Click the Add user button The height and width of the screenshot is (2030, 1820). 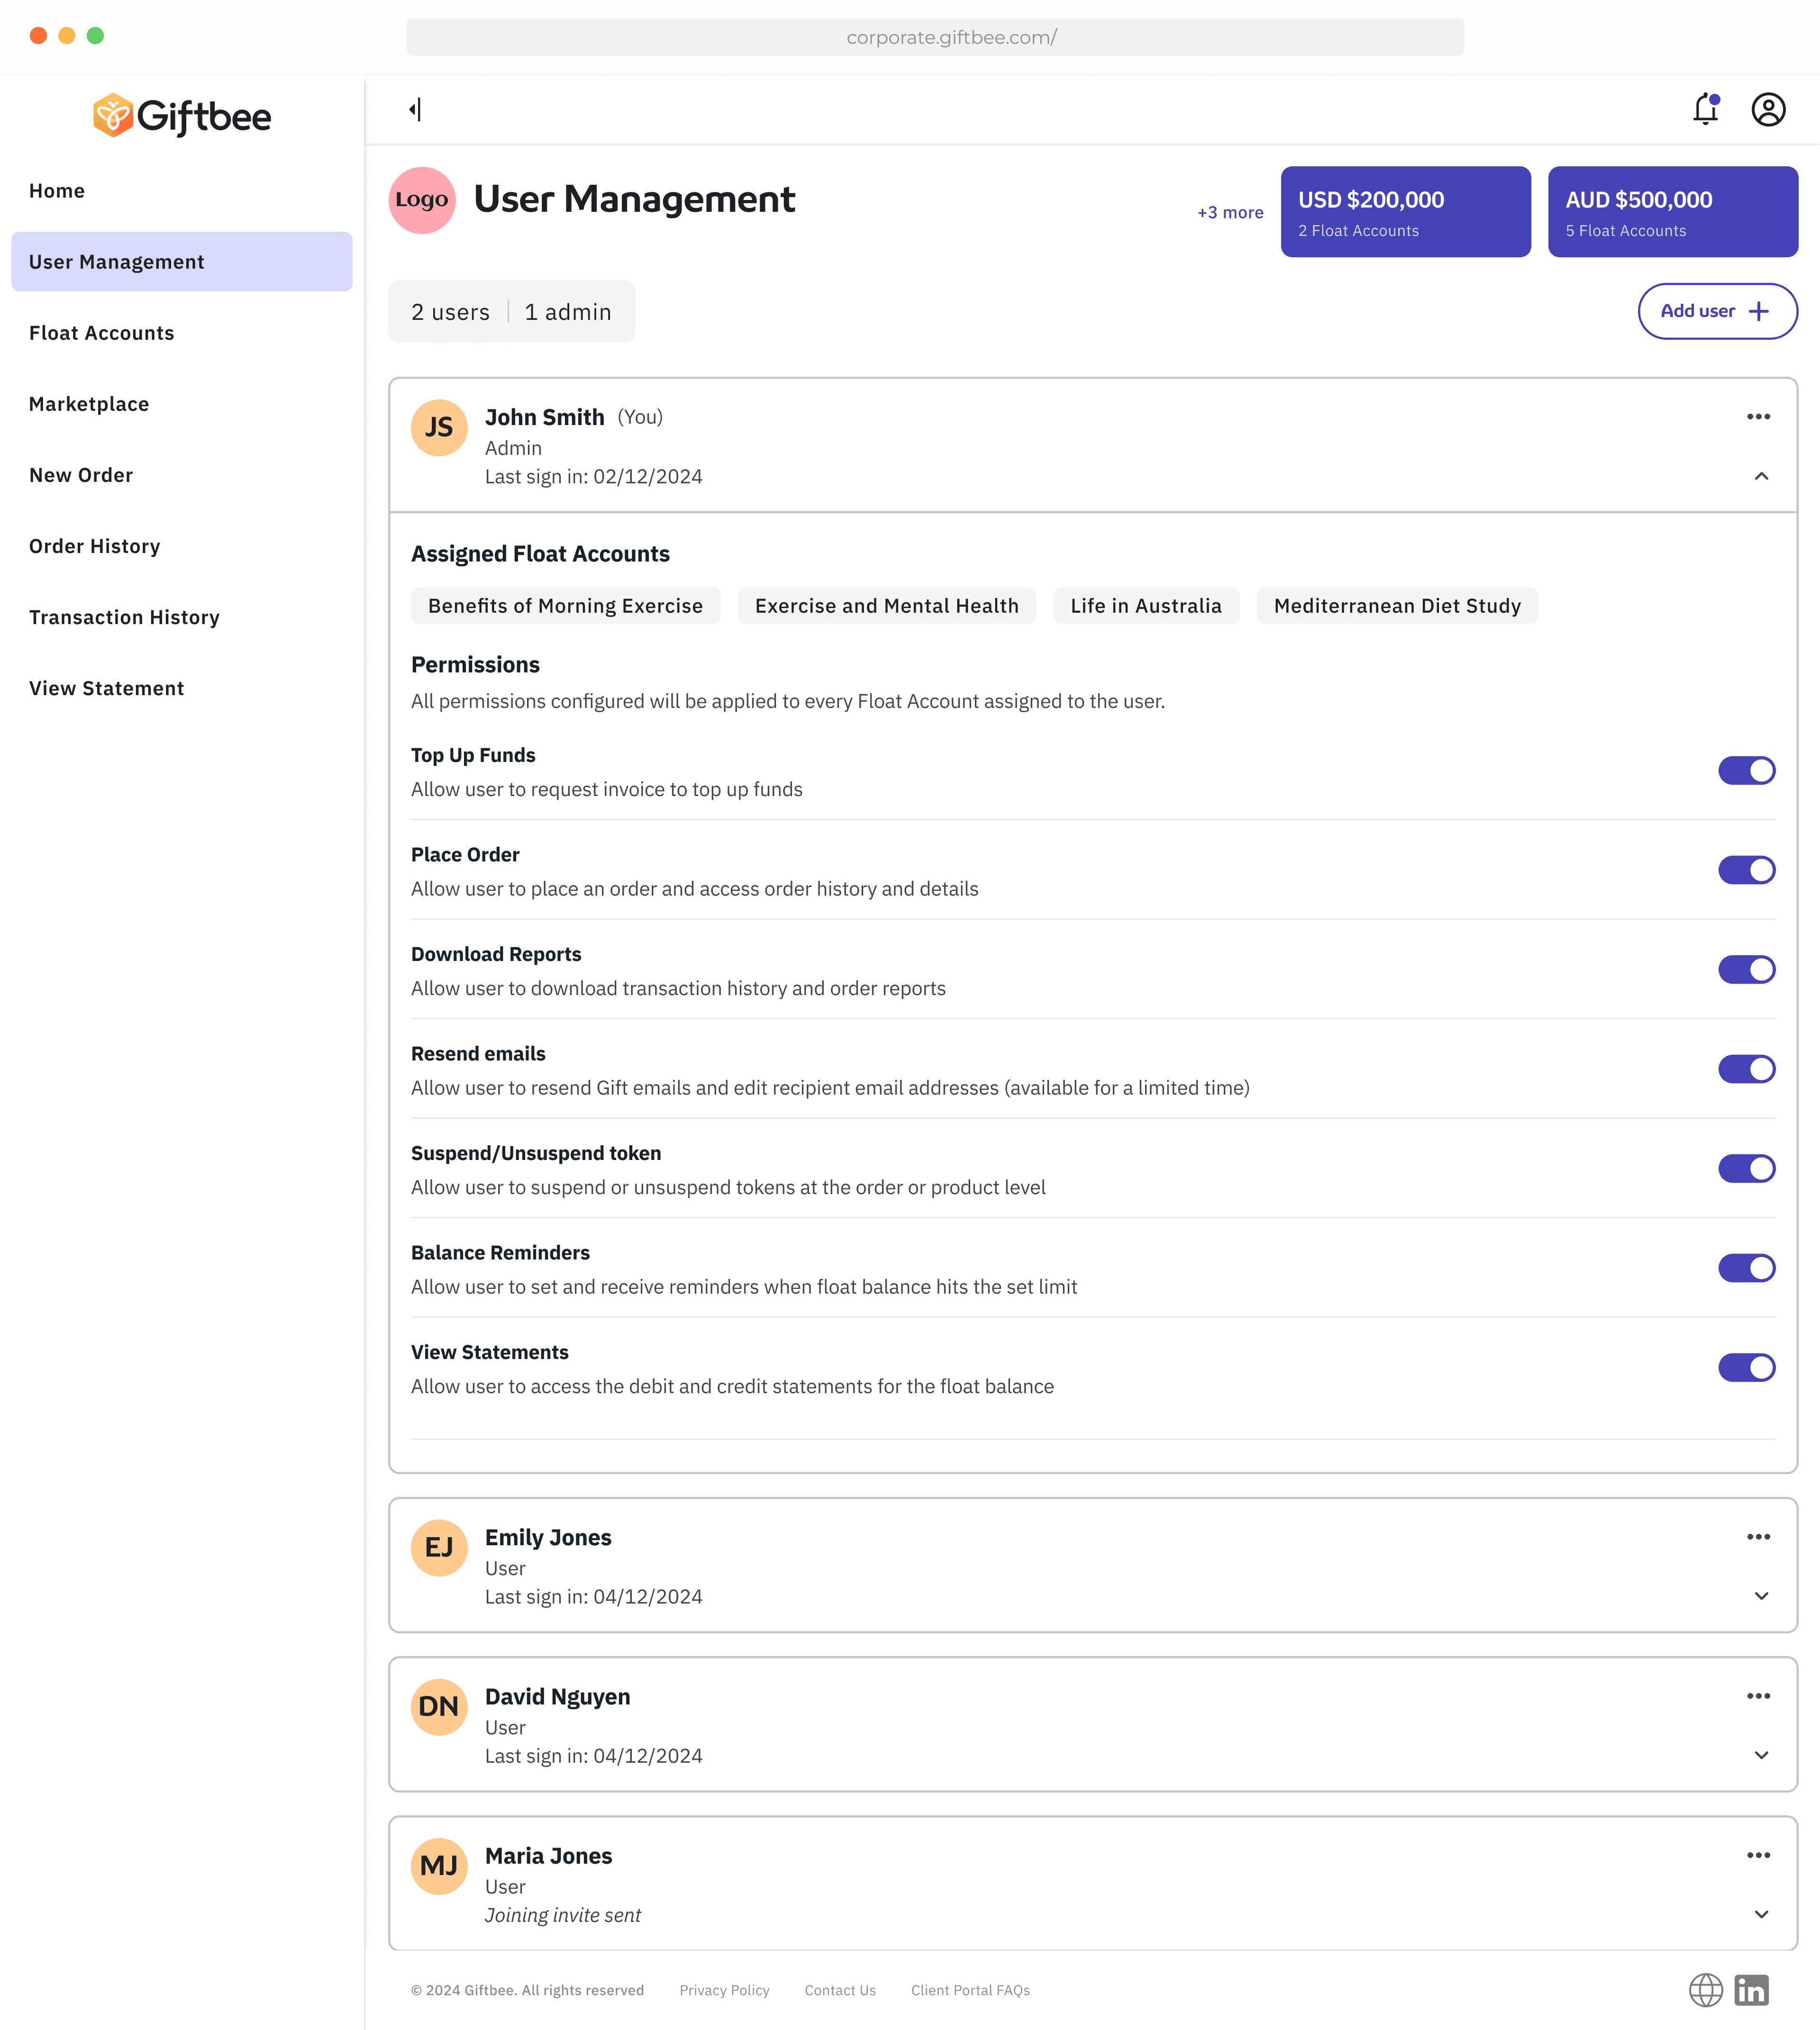(x=1716, y=311)
